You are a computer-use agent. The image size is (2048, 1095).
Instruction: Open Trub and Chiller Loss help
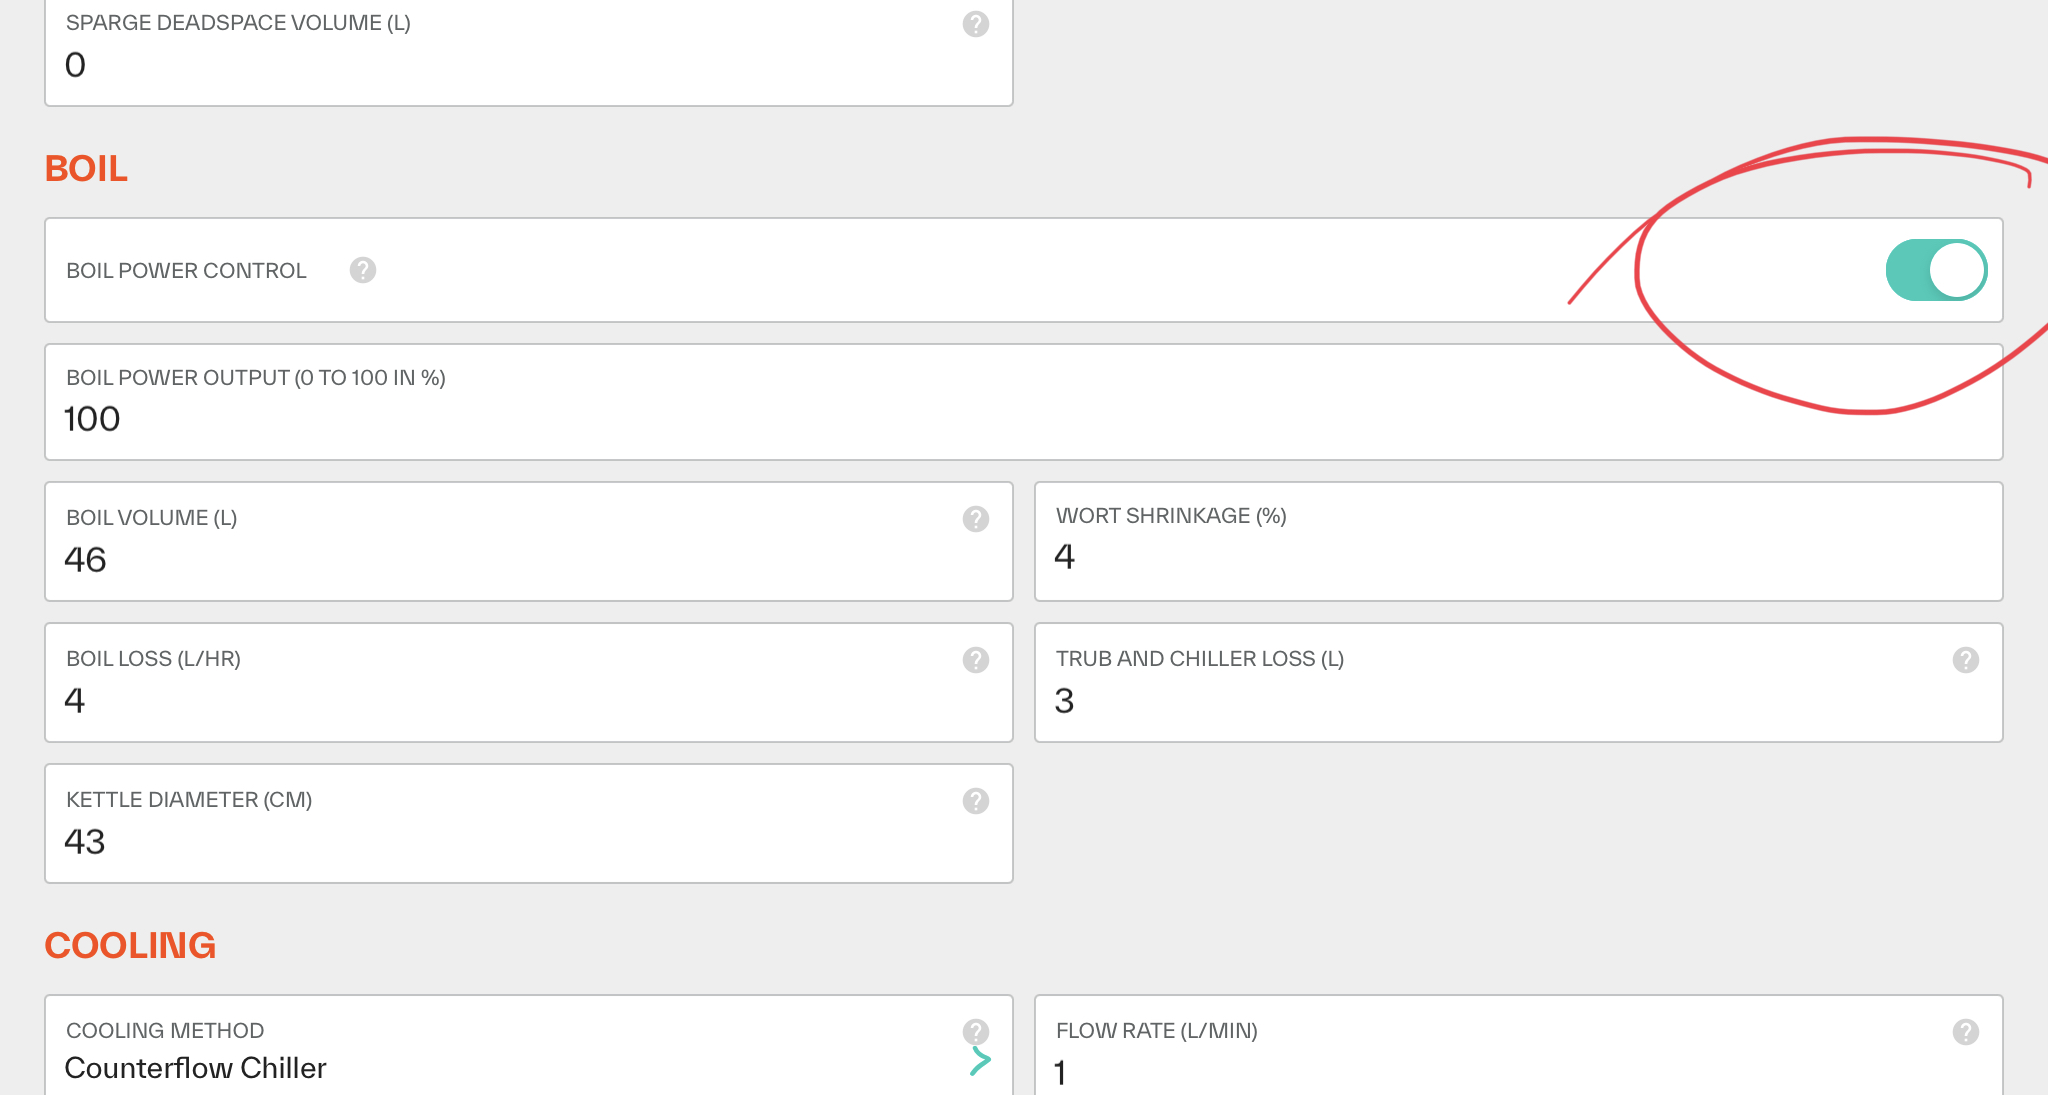coord(1965,660)
